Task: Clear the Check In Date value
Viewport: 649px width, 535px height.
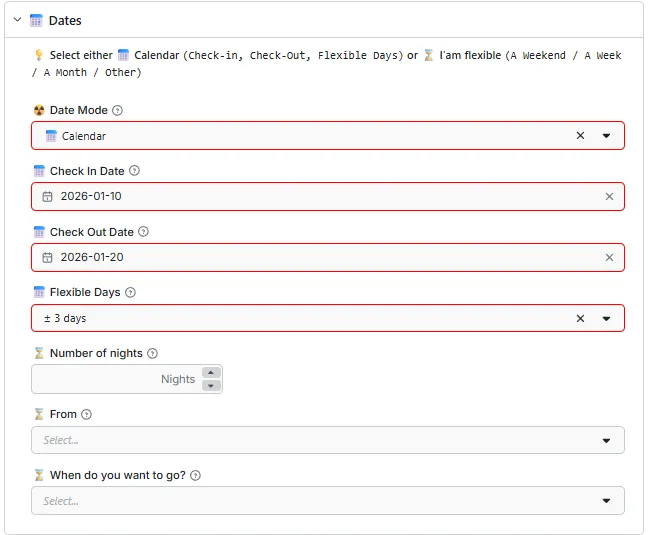Action: (609, 197)
